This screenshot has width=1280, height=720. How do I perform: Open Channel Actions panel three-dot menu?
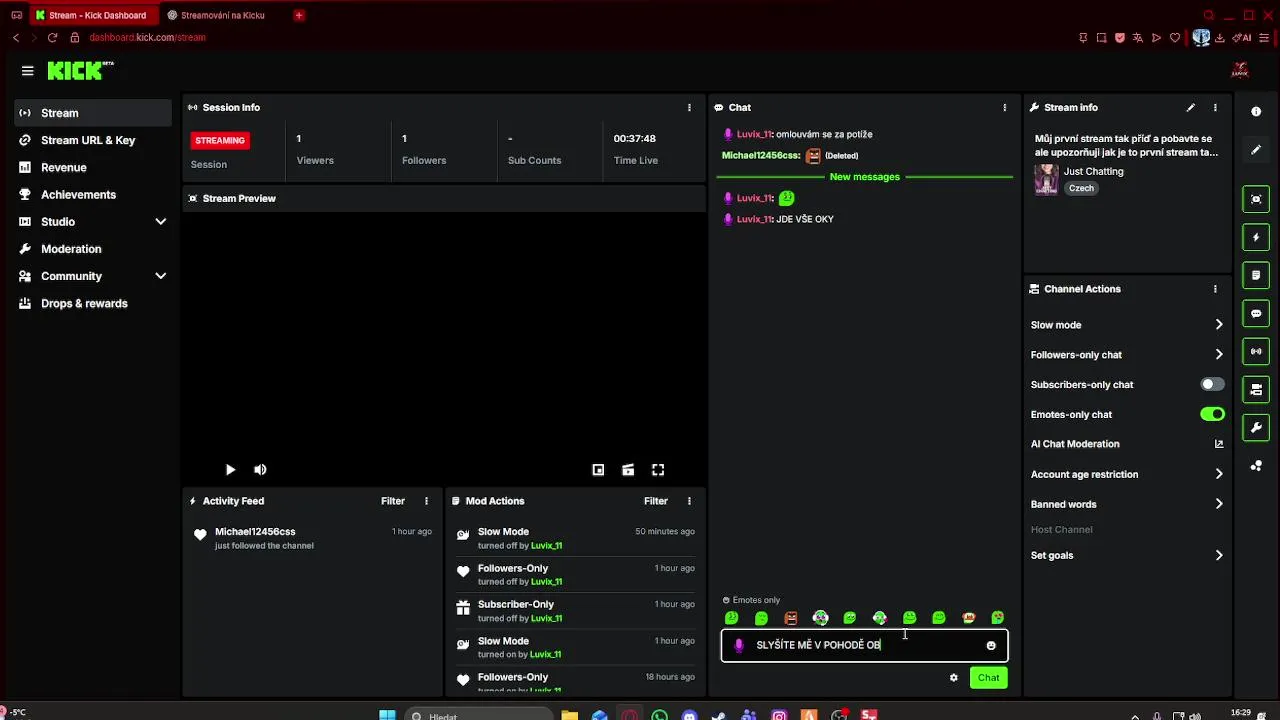pos(1215,289)
